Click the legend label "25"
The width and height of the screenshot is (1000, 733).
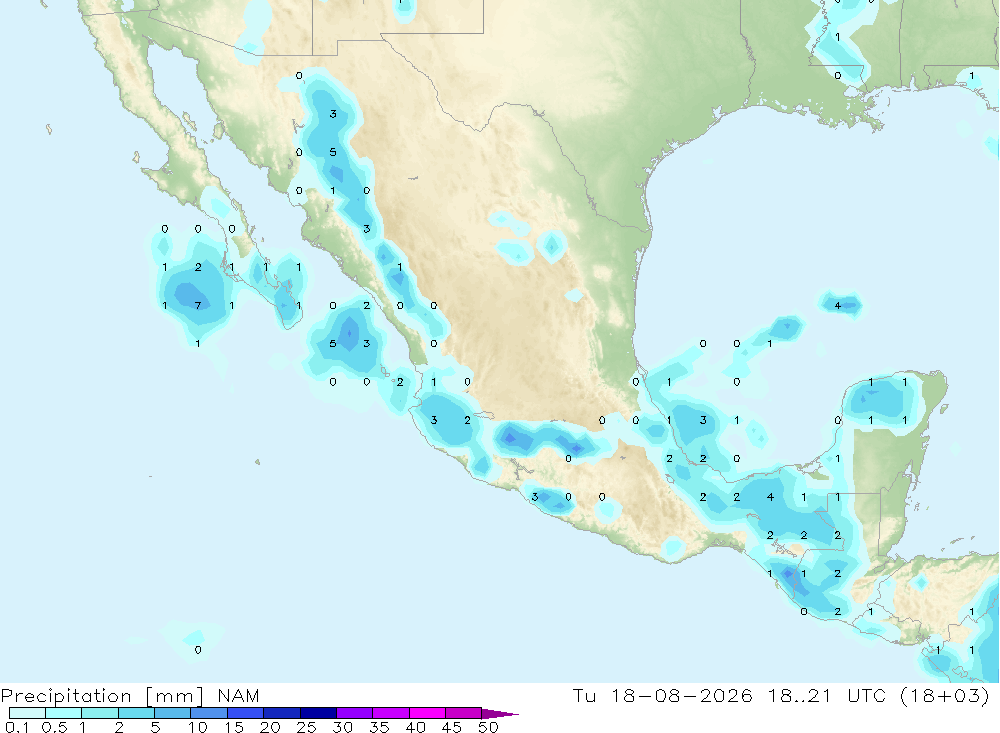[x=306, y=727]
